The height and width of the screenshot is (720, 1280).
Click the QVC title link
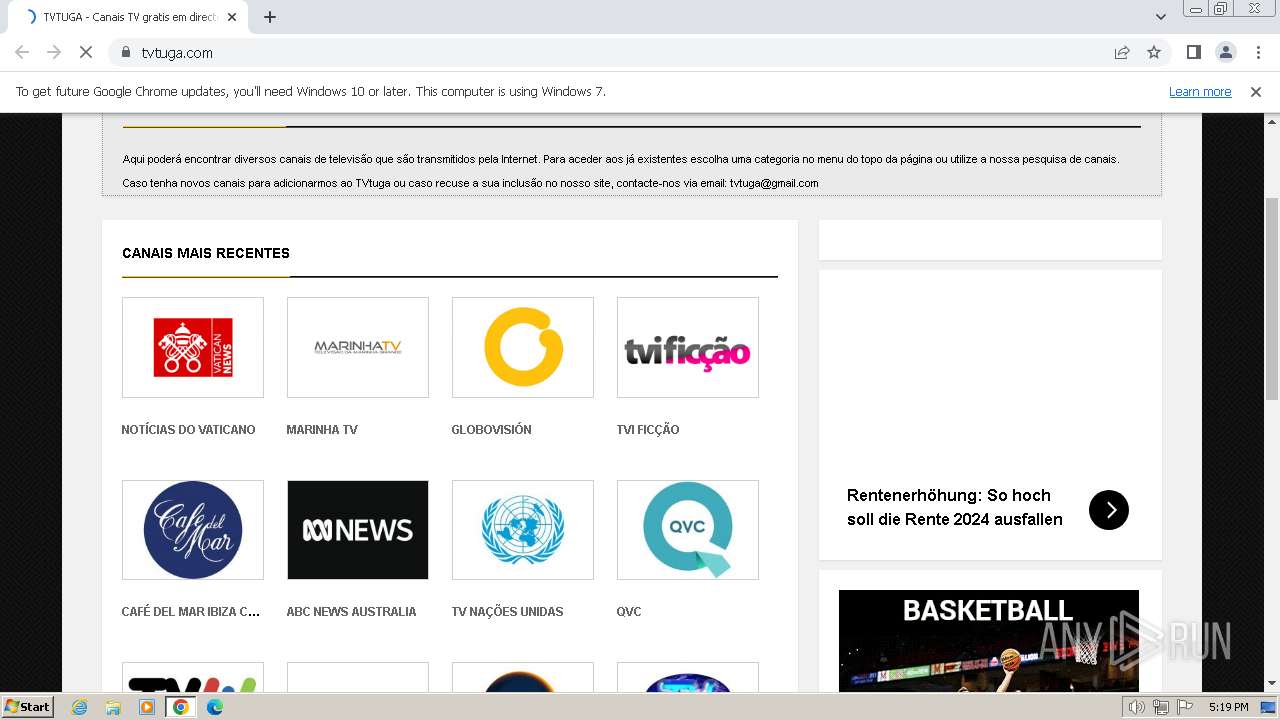629,611
